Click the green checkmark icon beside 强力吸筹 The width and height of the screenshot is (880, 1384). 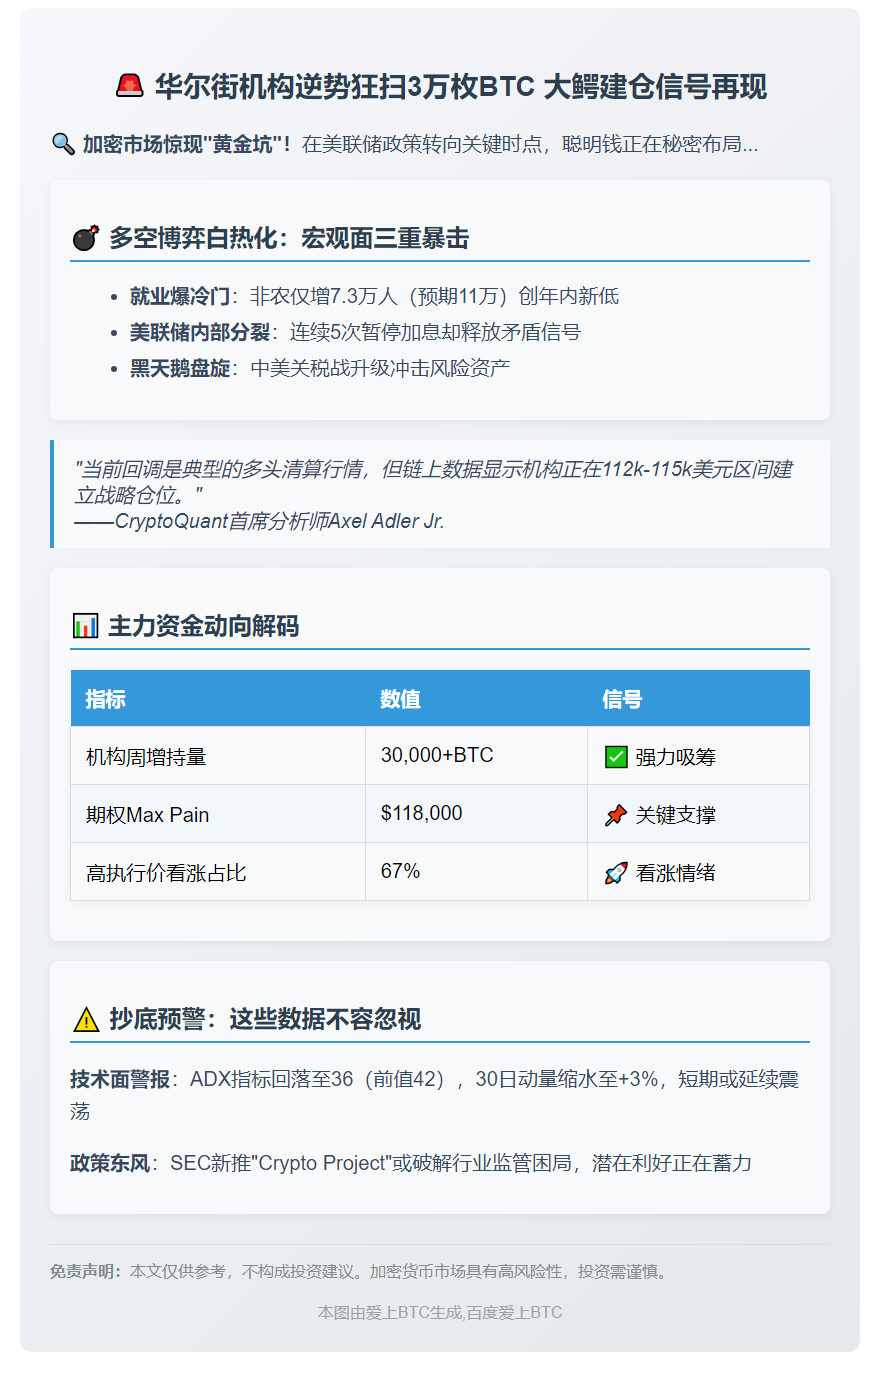coord(616,757)
